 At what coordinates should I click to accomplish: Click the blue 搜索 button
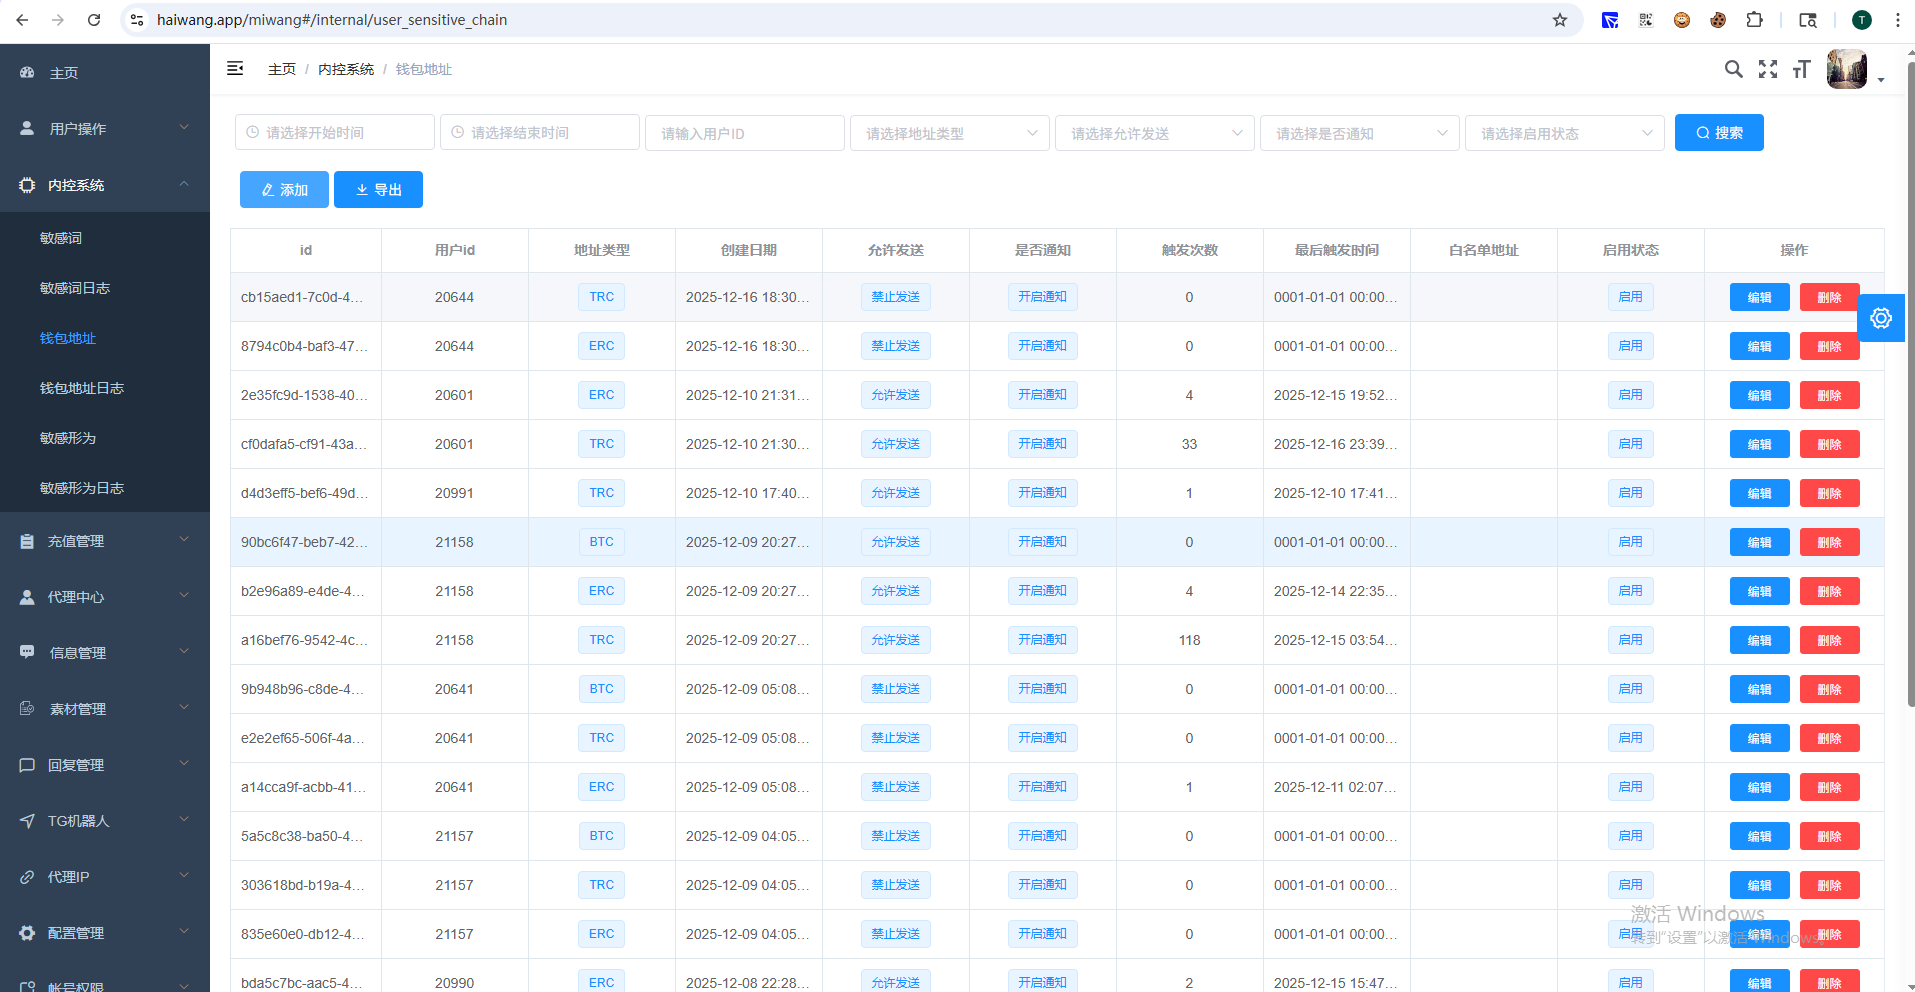point(1718,133)
